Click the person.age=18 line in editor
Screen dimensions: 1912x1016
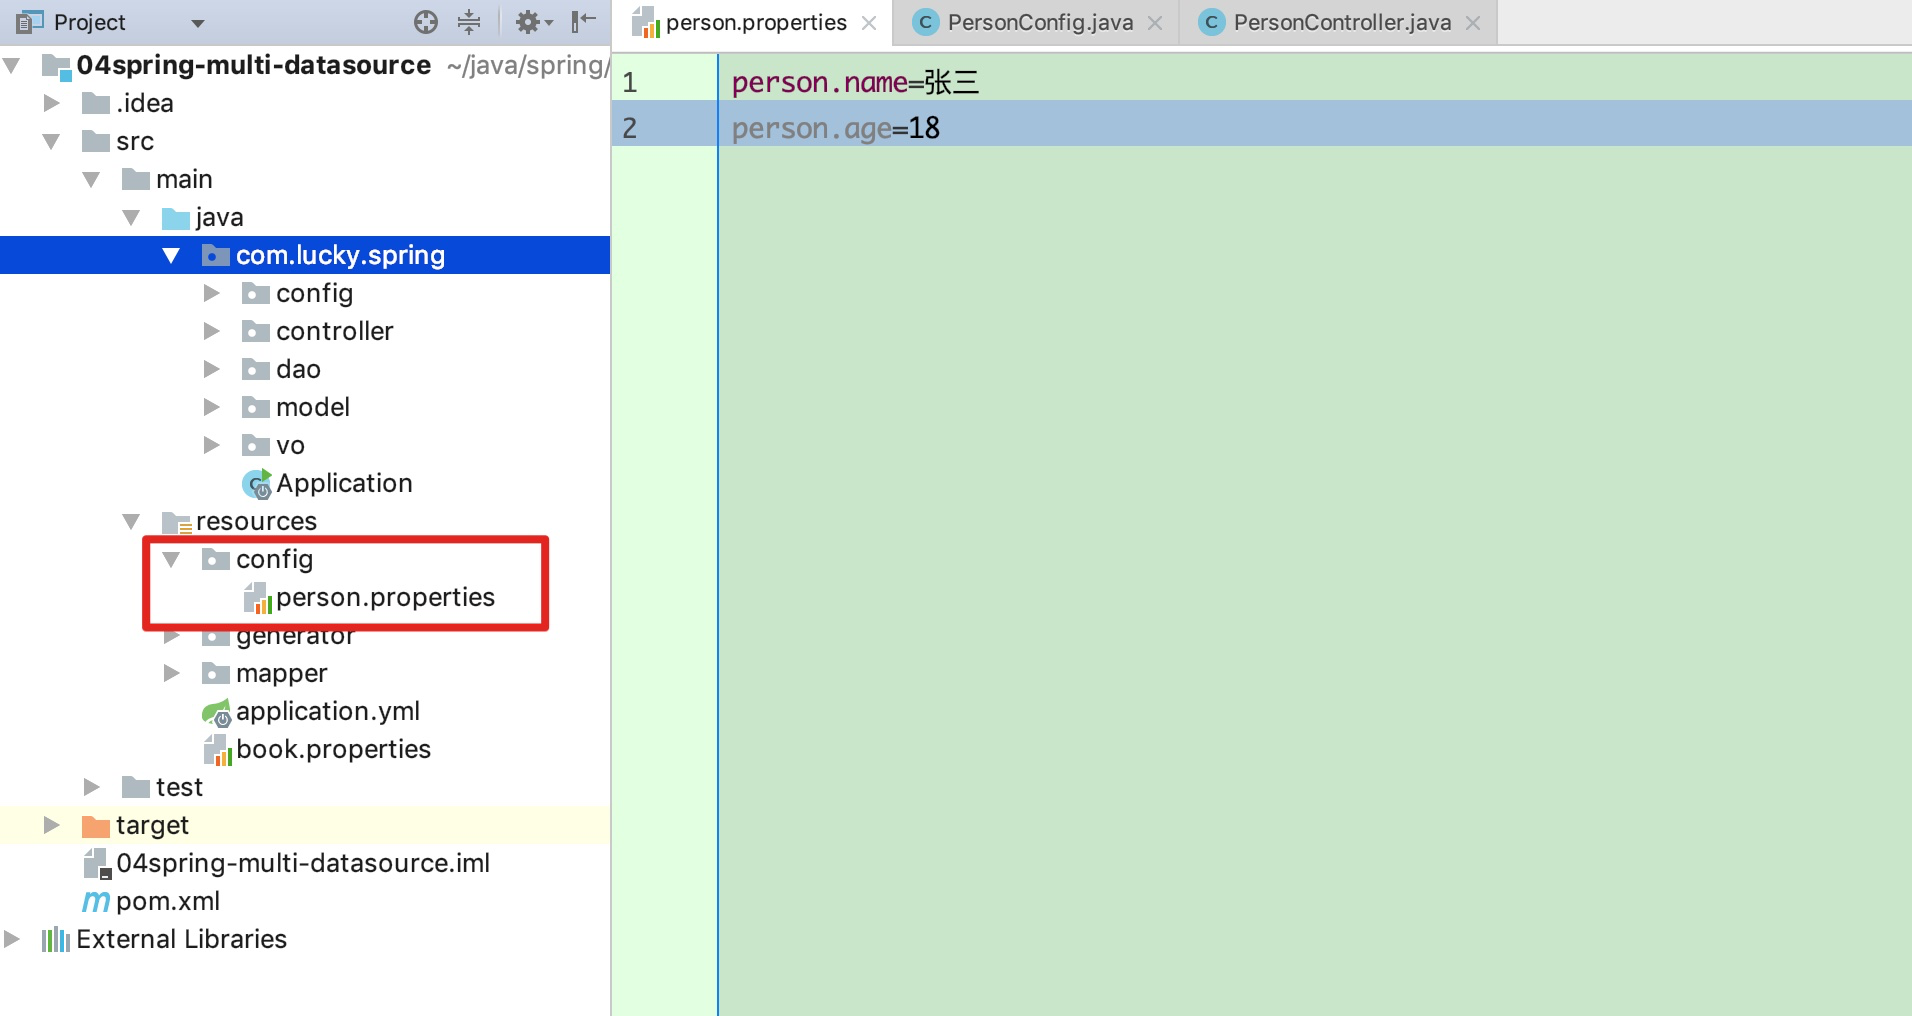(x=836, y=128)
